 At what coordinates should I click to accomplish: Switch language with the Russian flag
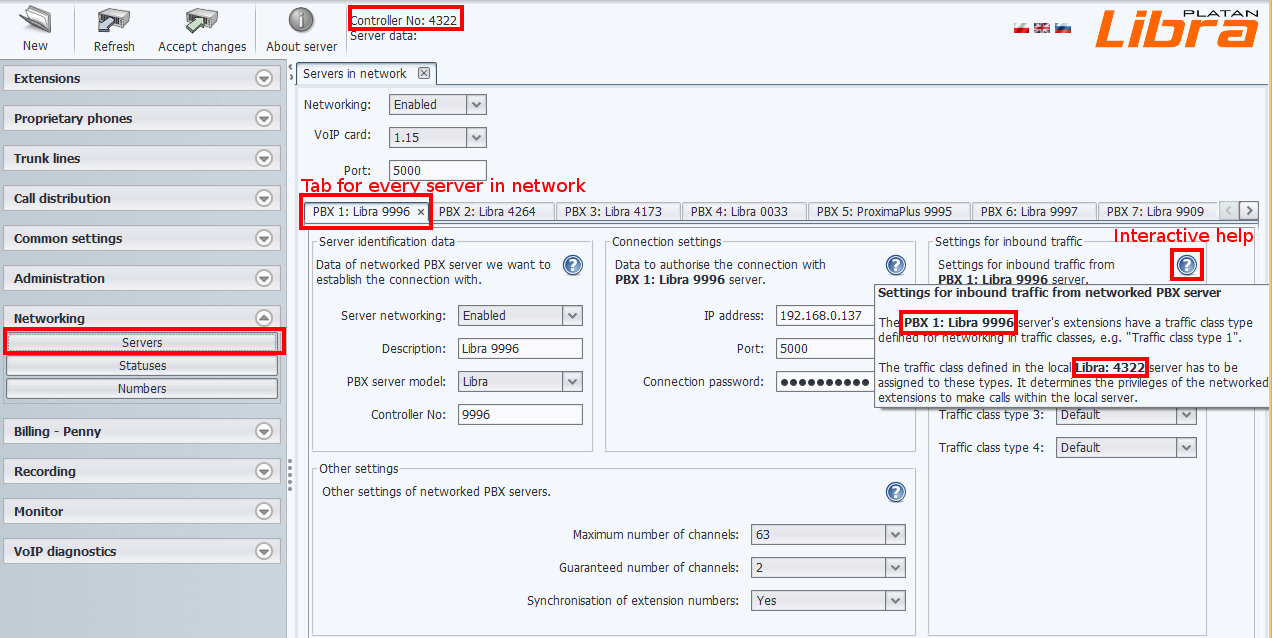1063,28
